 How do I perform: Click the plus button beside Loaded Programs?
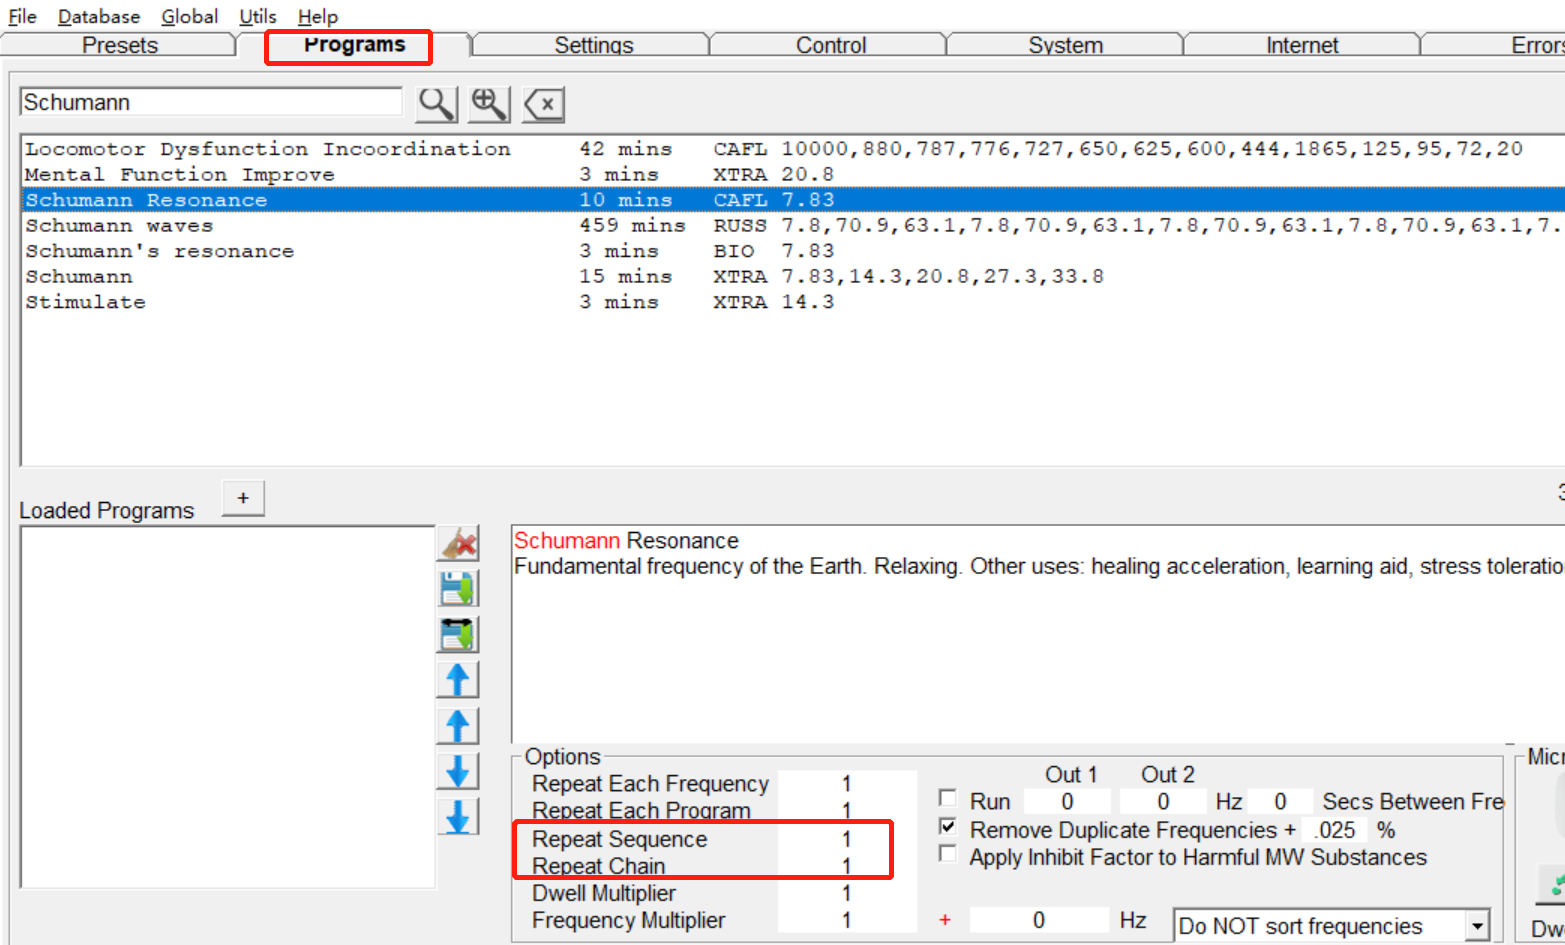[x=243, y=498]
